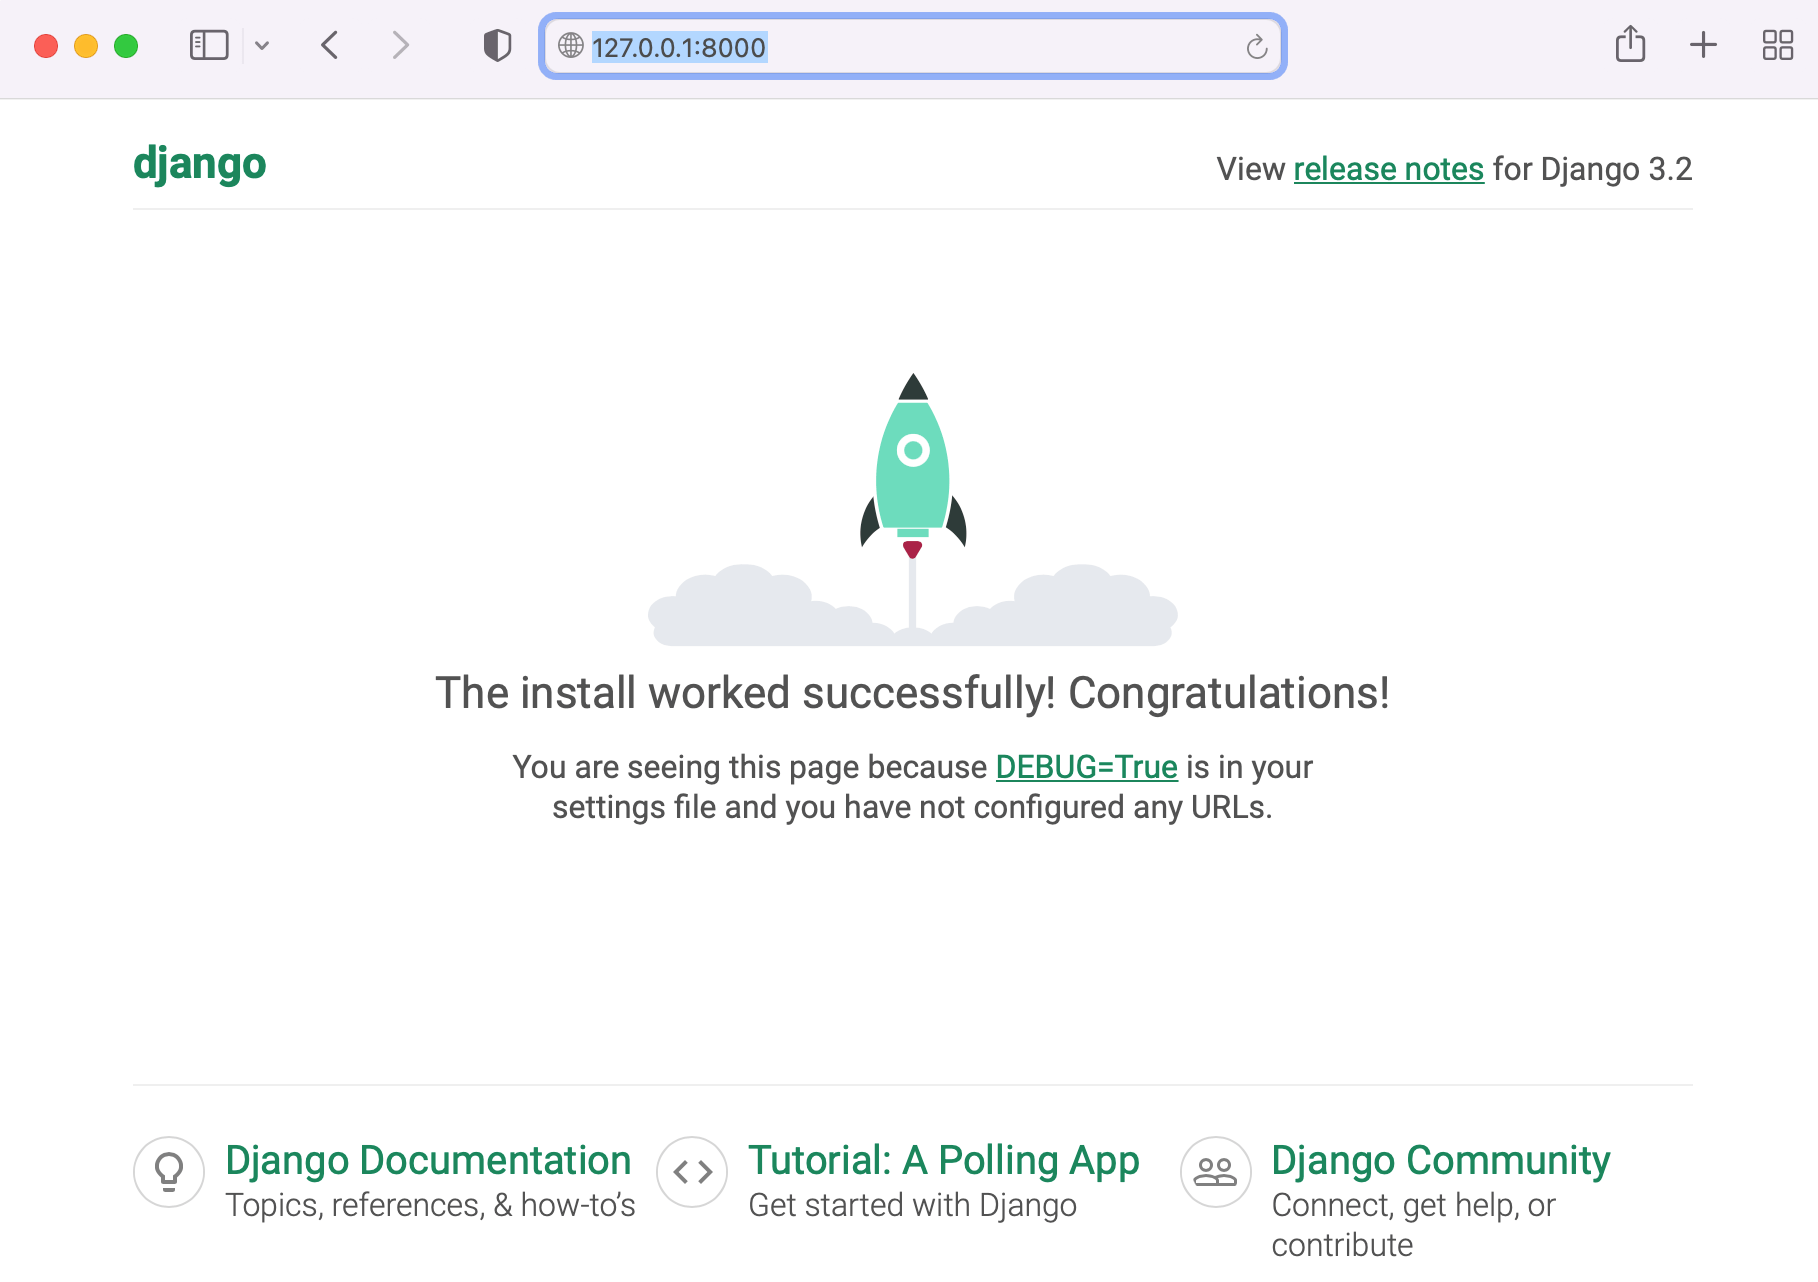The image size is (1818, 1282).
Task: Minimize window with yellow button
Action: 86,46
